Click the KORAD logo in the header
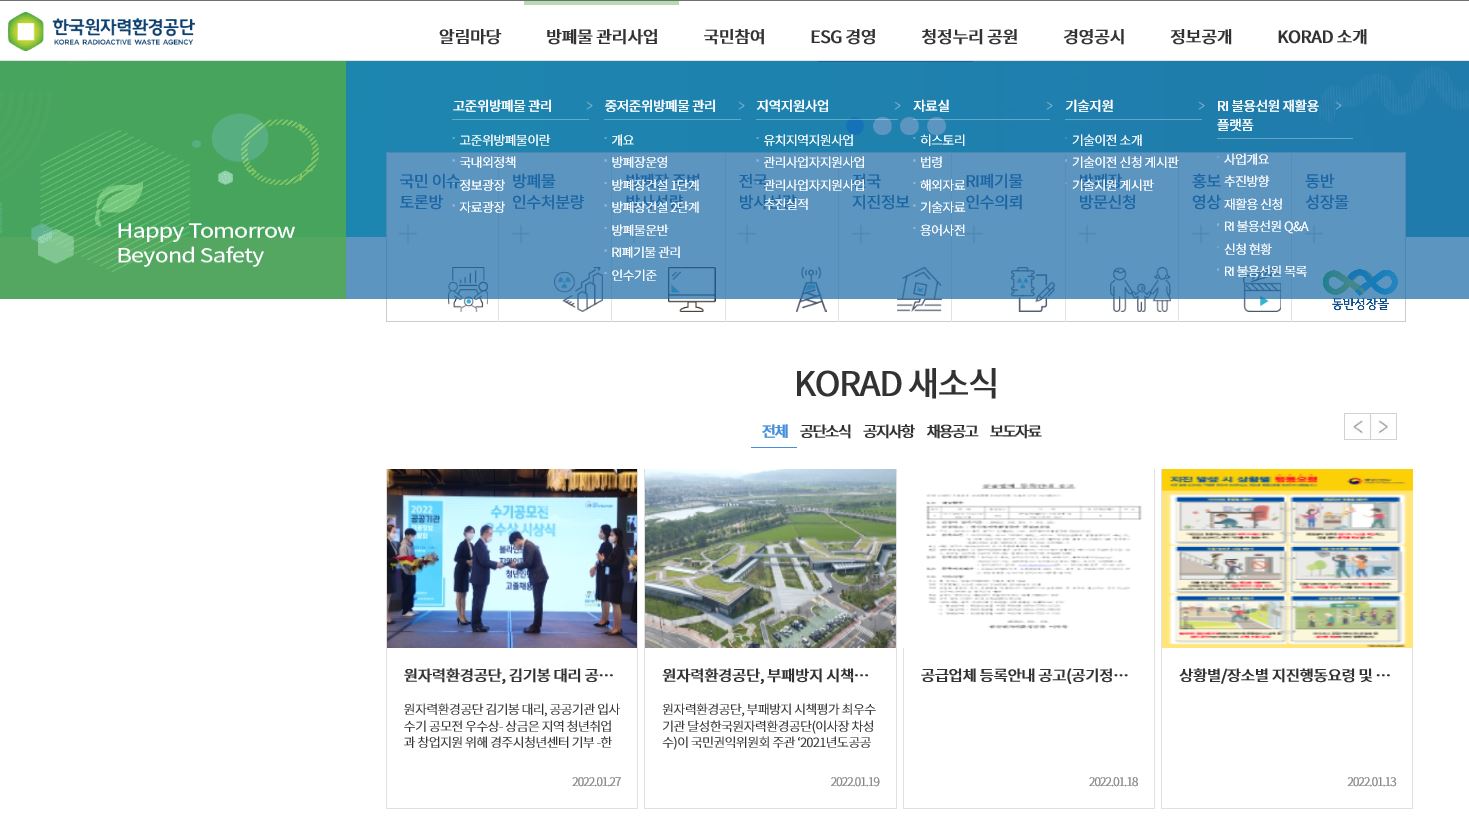 point(101,32)
